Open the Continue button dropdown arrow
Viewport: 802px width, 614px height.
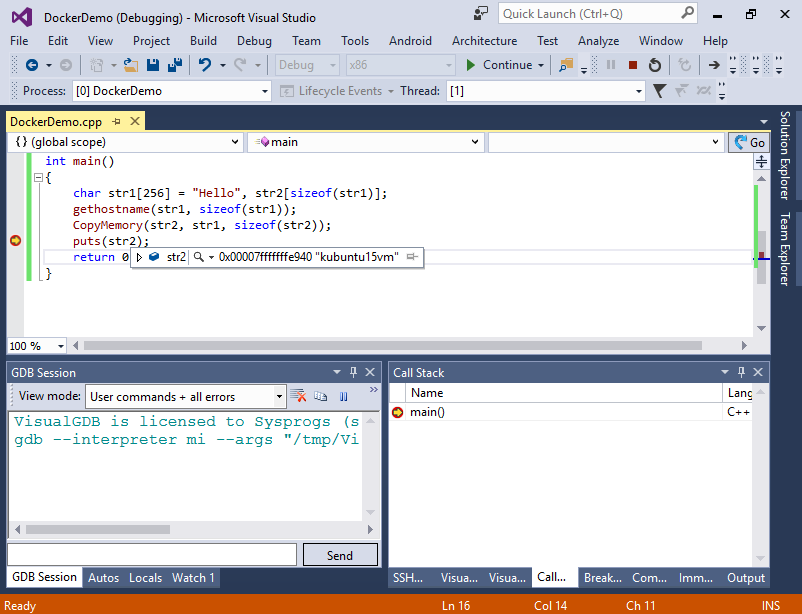pos(541,65)
